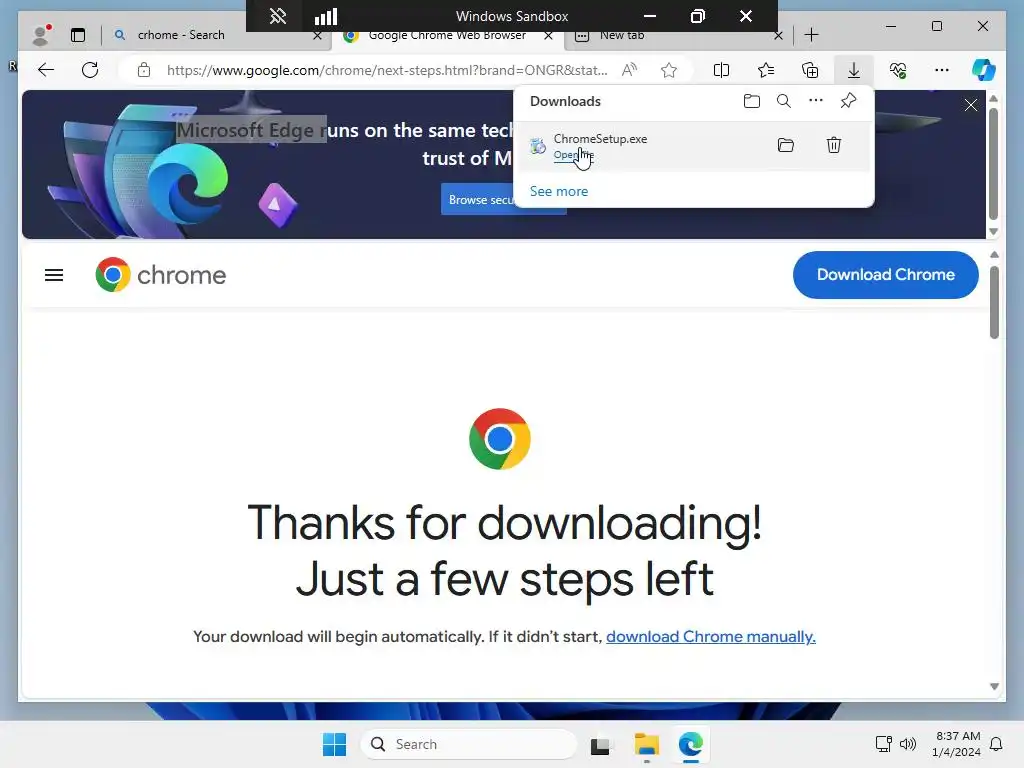Click Open file under ChromeSetup.exe

click(573, 155)
